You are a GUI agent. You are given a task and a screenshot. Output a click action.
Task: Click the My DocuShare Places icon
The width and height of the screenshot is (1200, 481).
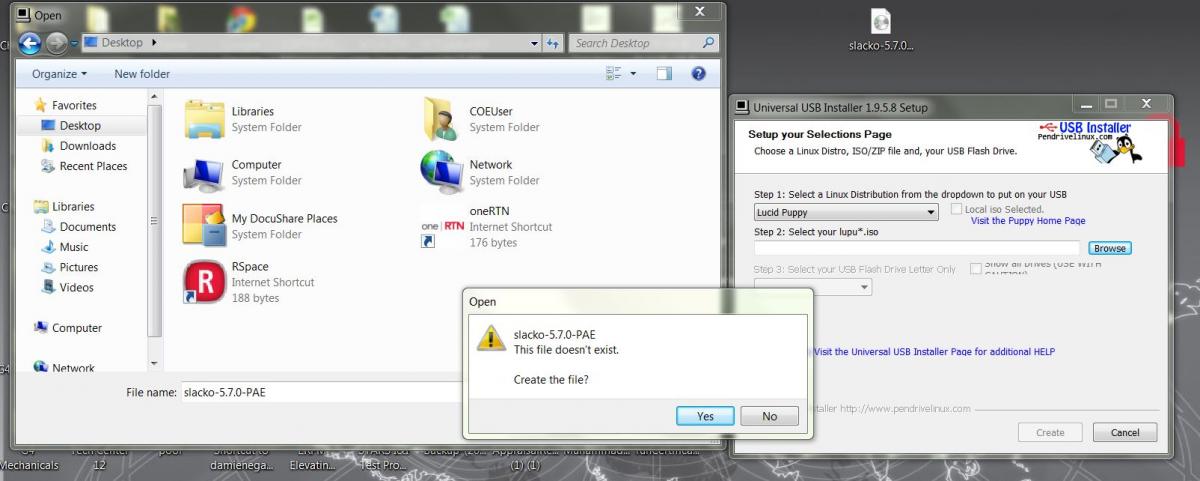pos(204,225)
